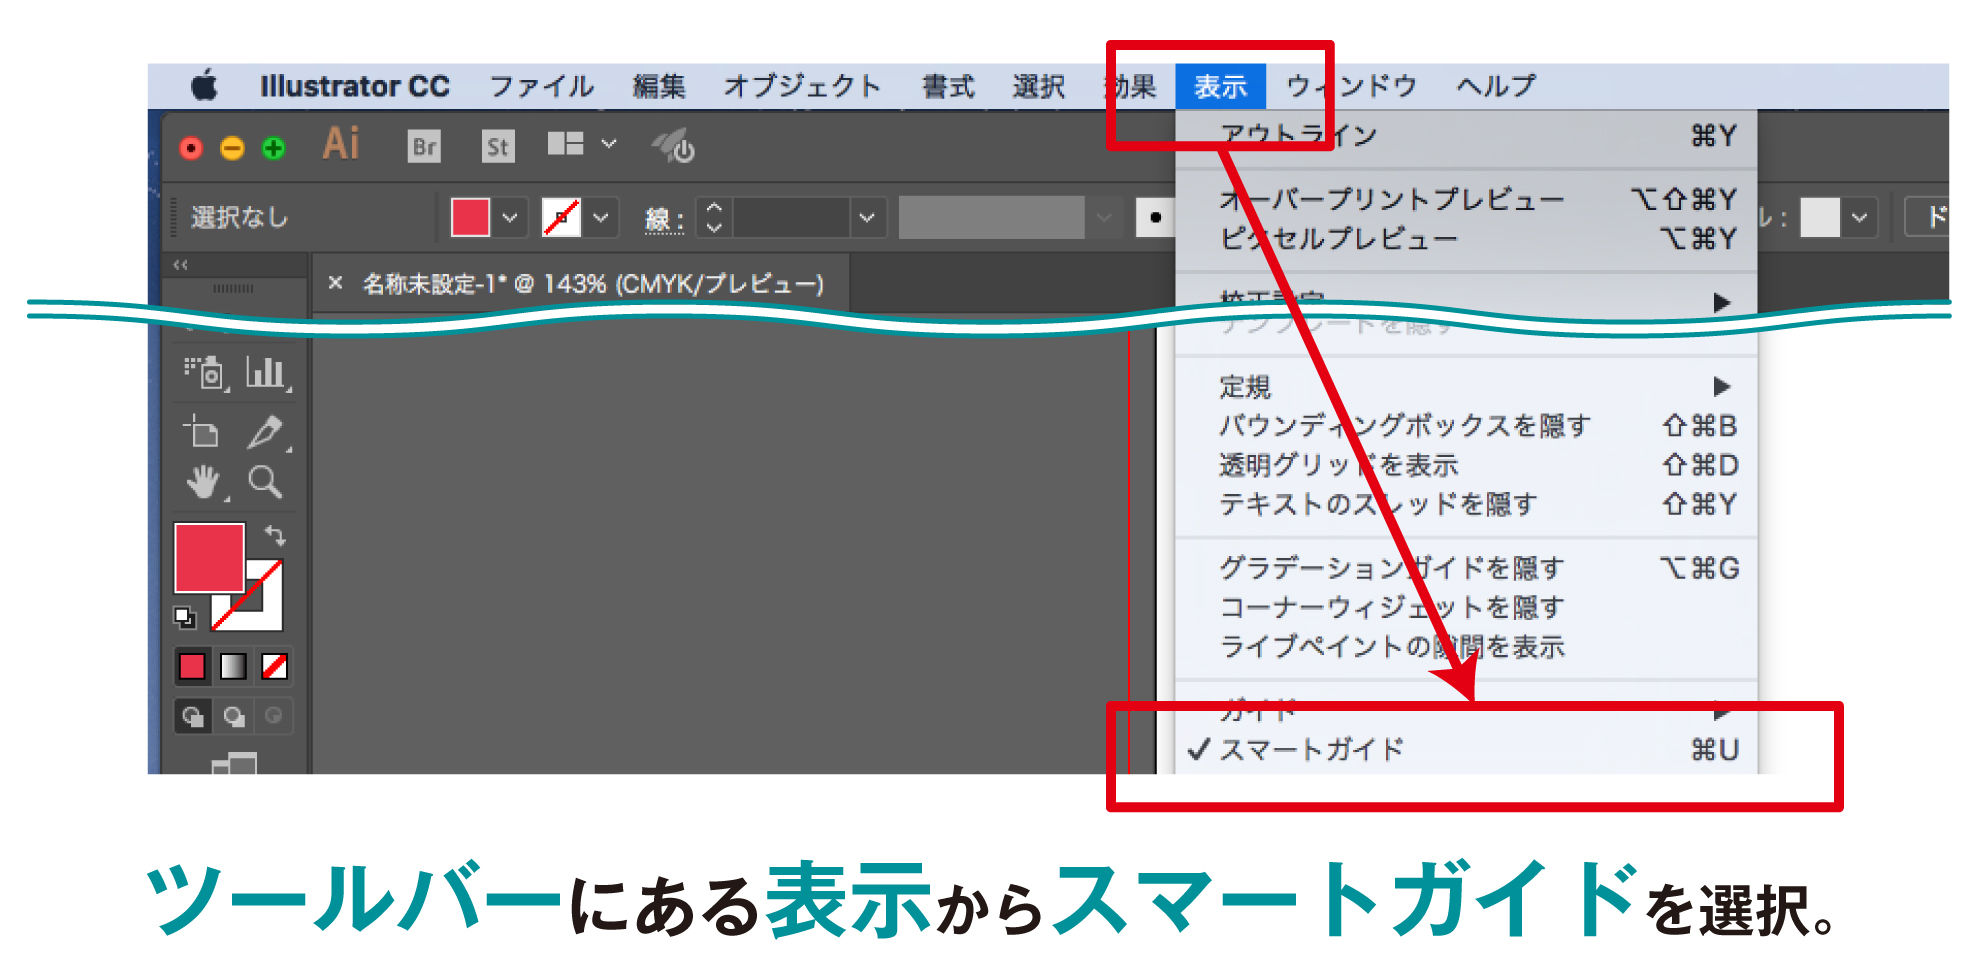Open the stroke color dropdown arrow
Viewport: 1980px width, 978px height.
point(601,217)
